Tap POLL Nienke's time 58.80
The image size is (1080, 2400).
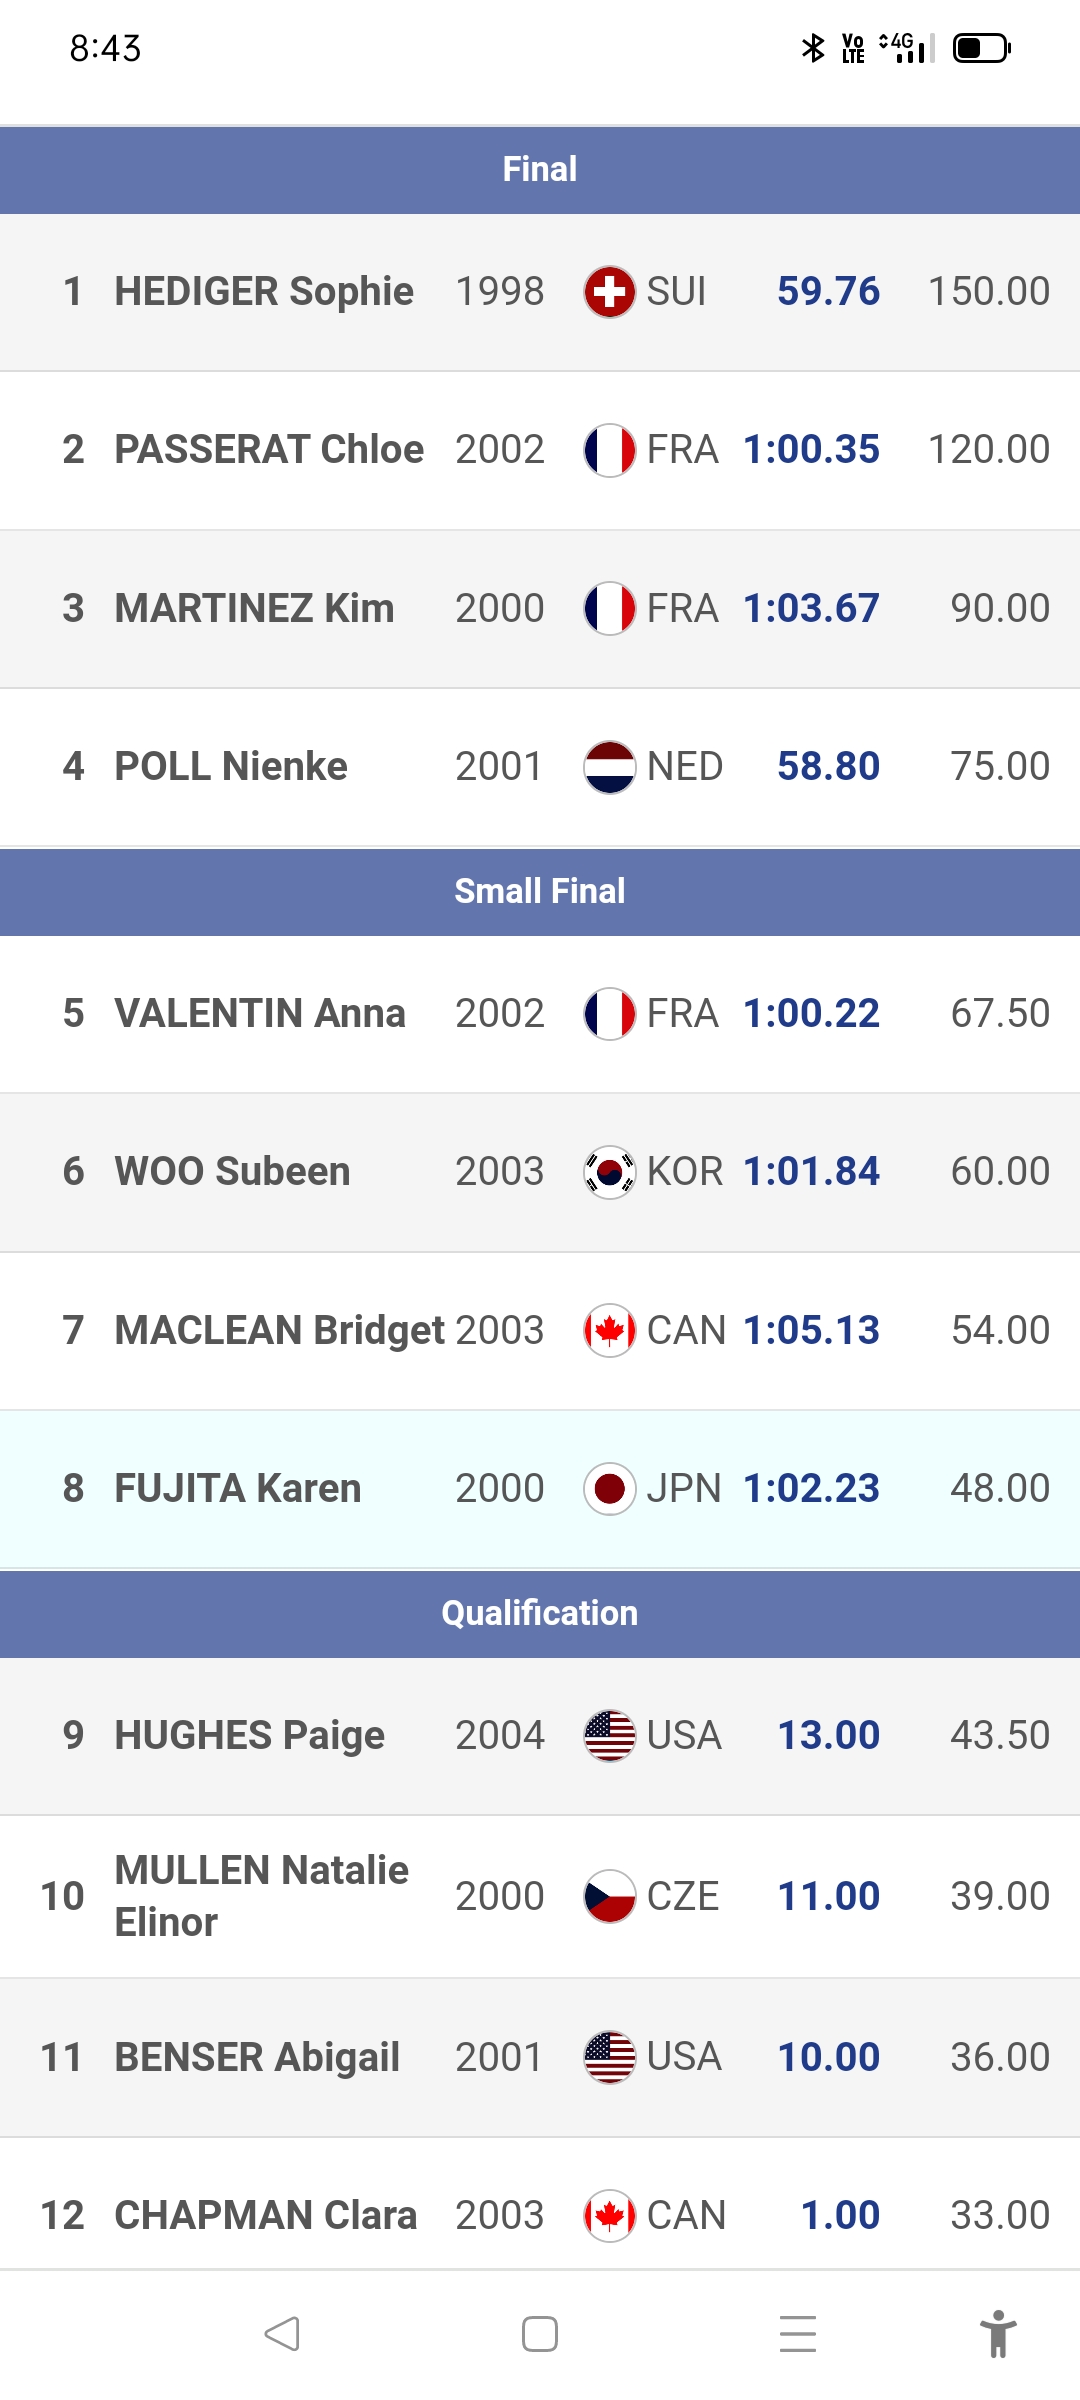click(828, 767)
